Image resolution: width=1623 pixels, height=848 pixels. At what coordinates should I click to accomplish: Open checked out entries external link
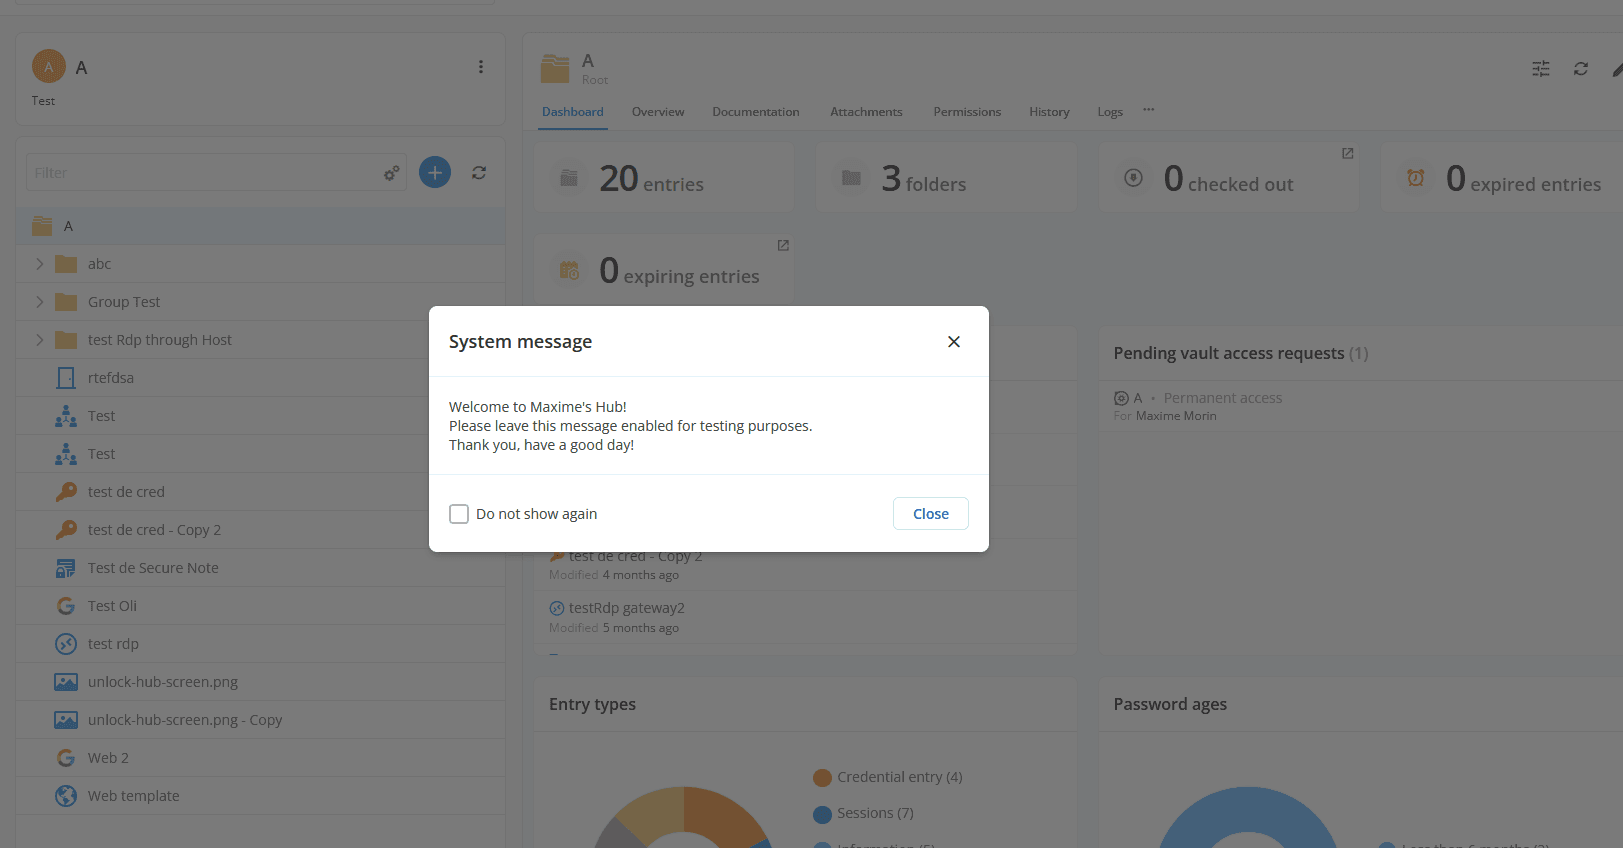(1347, 154)
